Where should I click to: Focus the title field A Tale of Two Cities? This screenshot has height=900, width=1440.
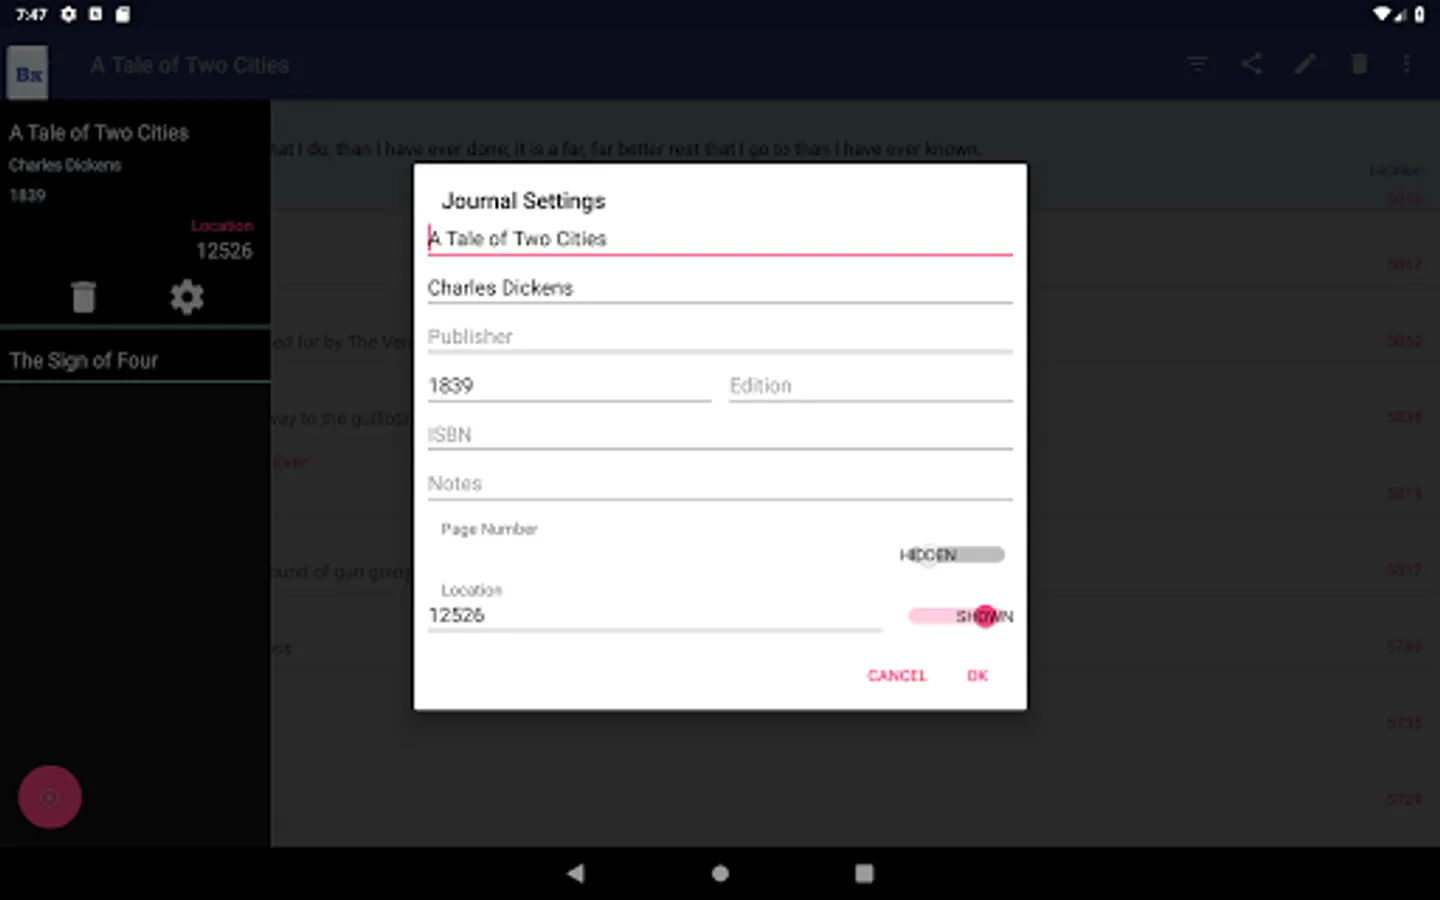point(720,239)
